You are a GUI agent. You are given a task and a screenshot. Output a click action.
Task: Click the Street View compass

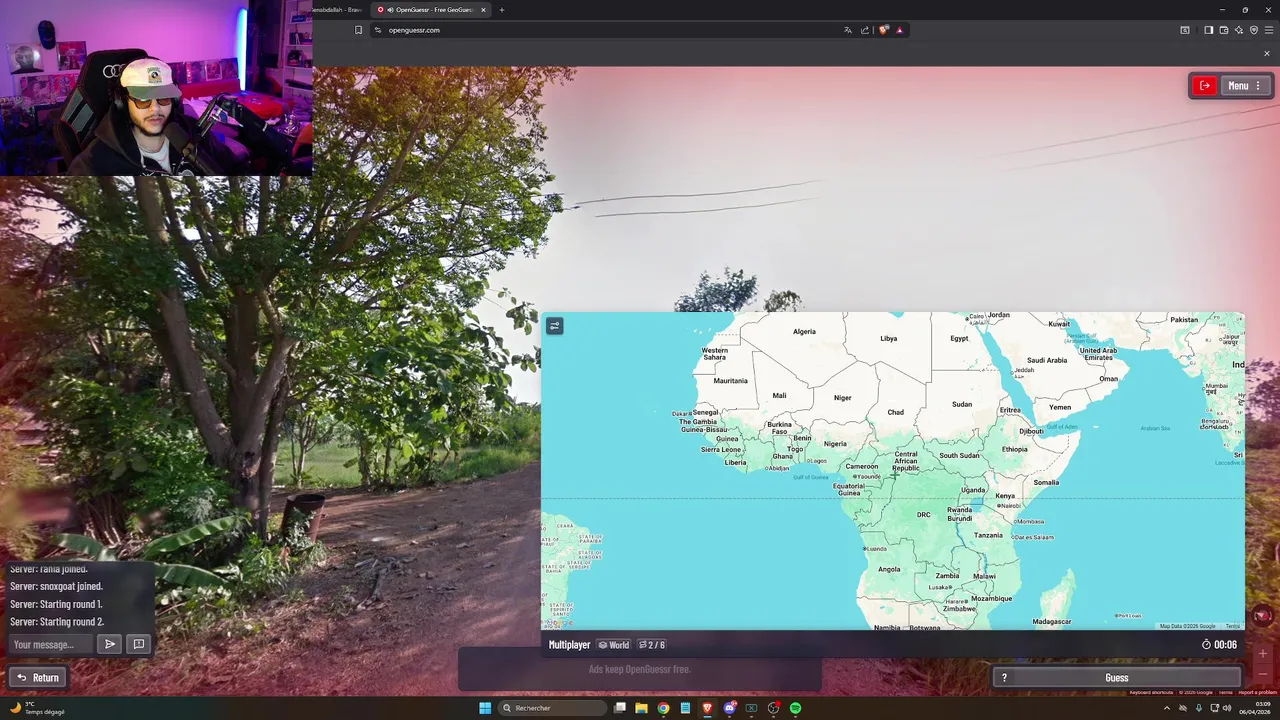click(1263, 616)
